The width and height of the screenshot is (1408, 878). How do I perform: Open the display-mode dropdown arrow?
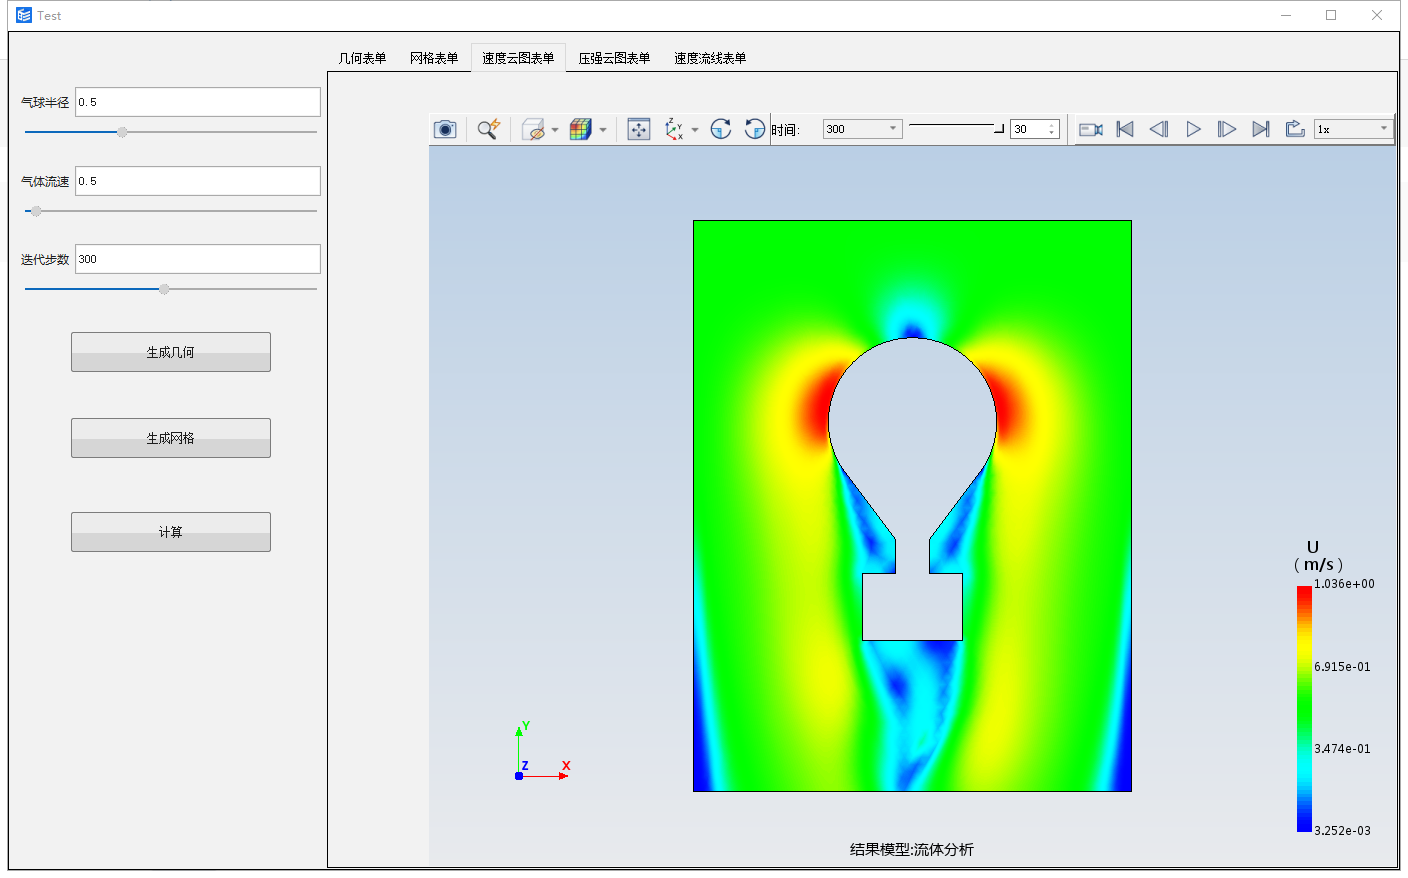click(555, 130)
